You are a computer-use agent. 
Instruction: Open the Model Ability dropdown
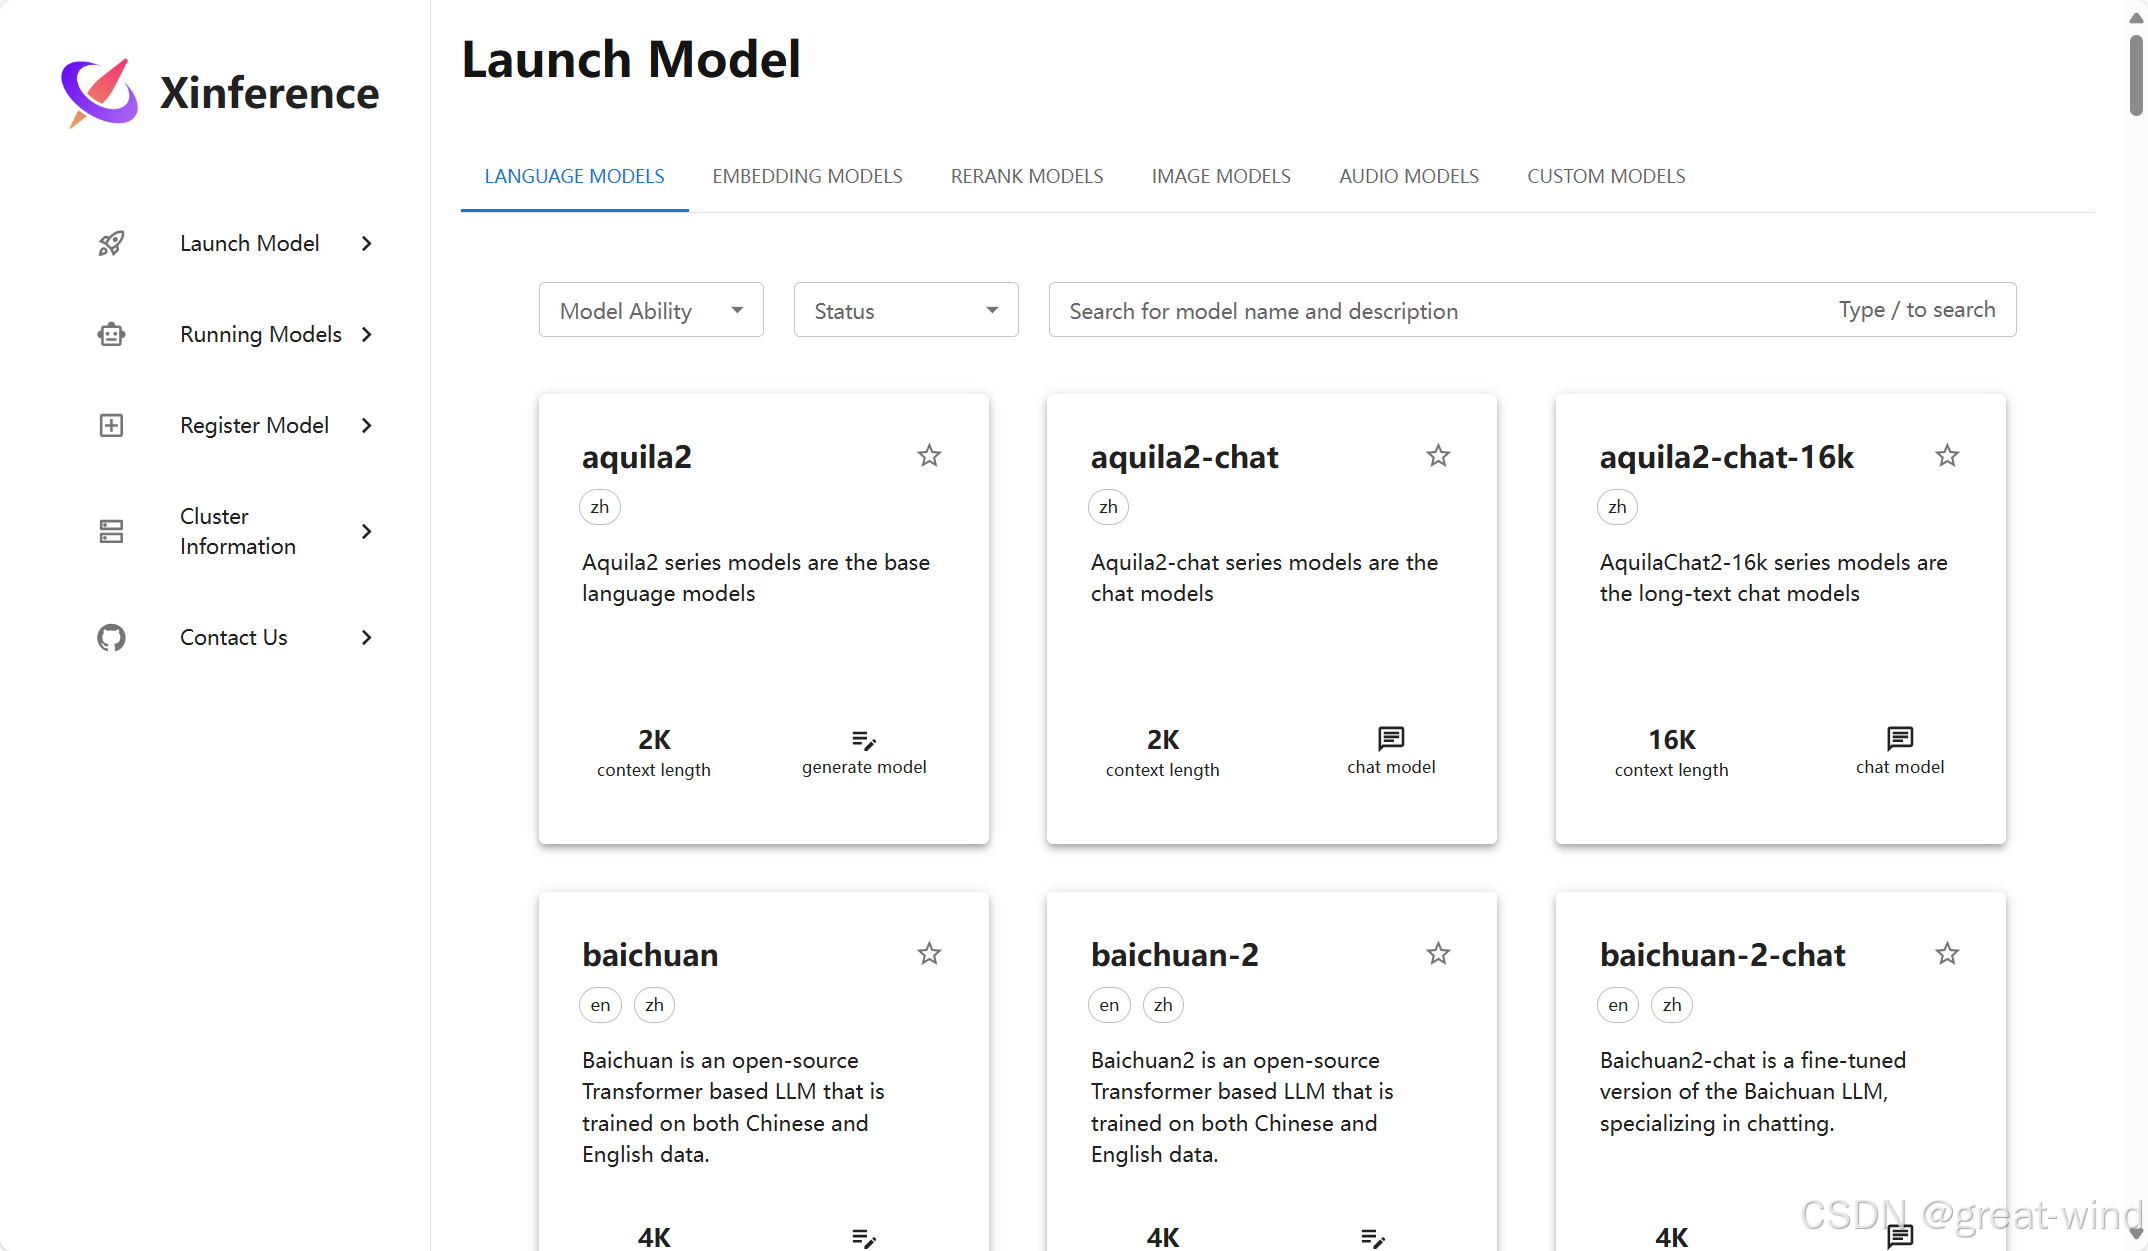pyautogui.click(x=651, y=310)
